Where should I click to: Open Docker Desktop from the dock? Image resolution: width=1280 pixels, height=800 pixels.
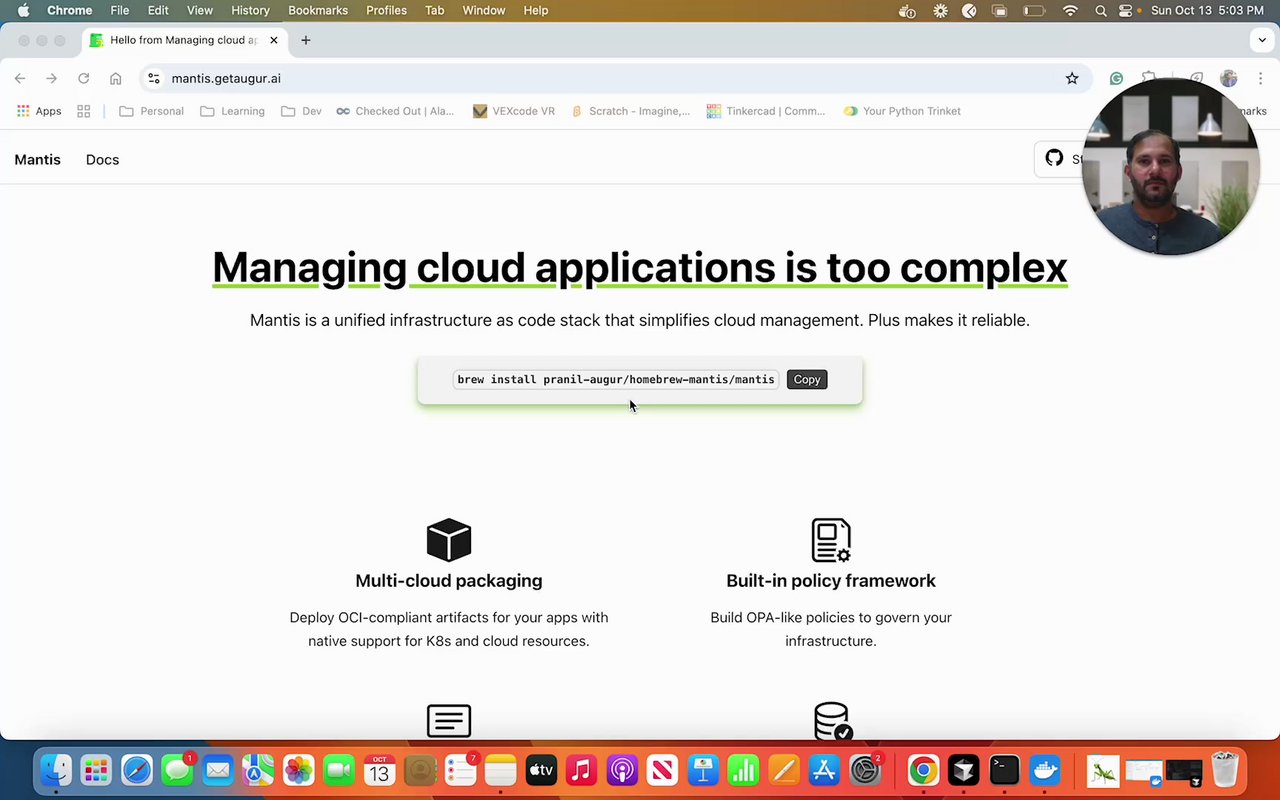tap(1045, 770)
